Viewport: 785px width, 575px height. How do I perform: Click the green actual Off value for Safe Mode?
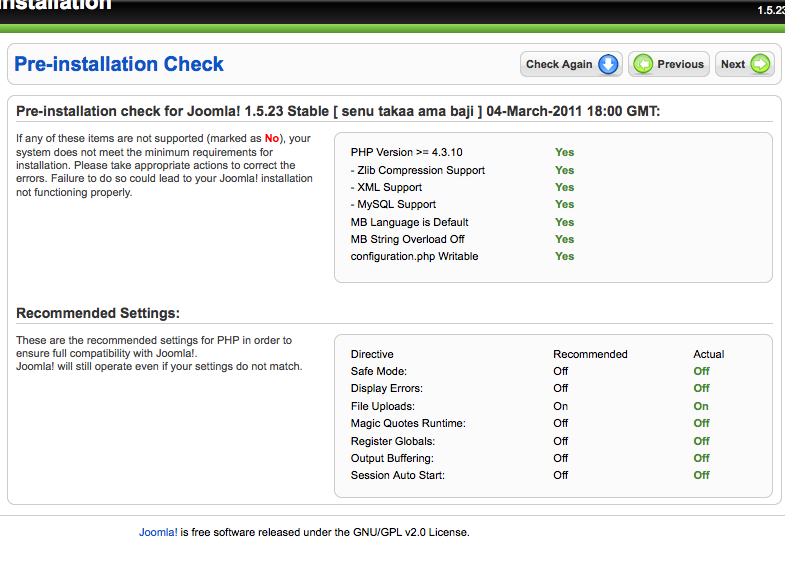pos(701,371)
